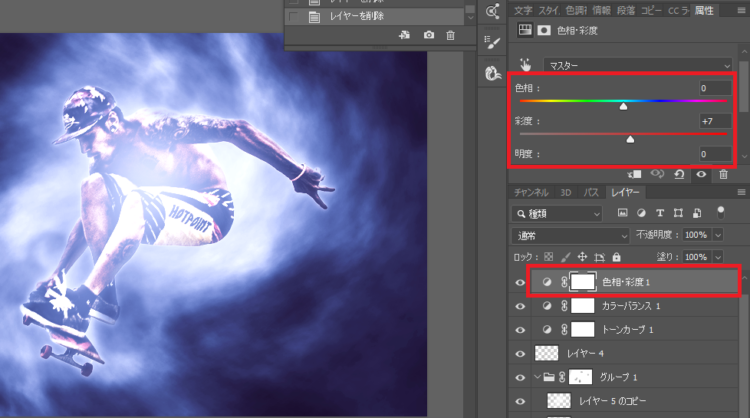Open the clone source panel icon
Screen dimensions: 750x418
coord(492,73)
